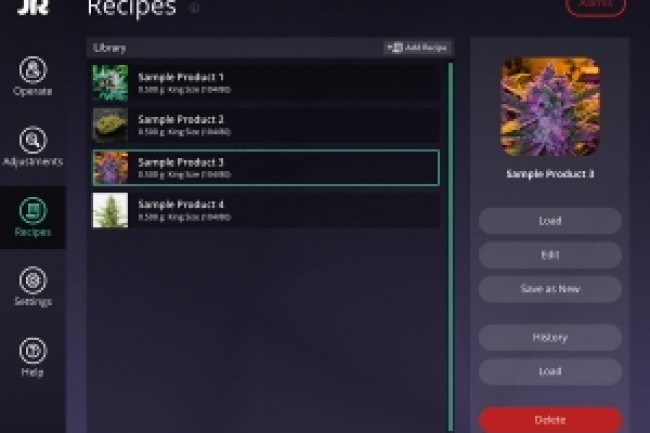Open the Adjustments sidebar icon
The width and height of the screenshot is (650, 433).
pyautogui.click(x=33, y=140)
